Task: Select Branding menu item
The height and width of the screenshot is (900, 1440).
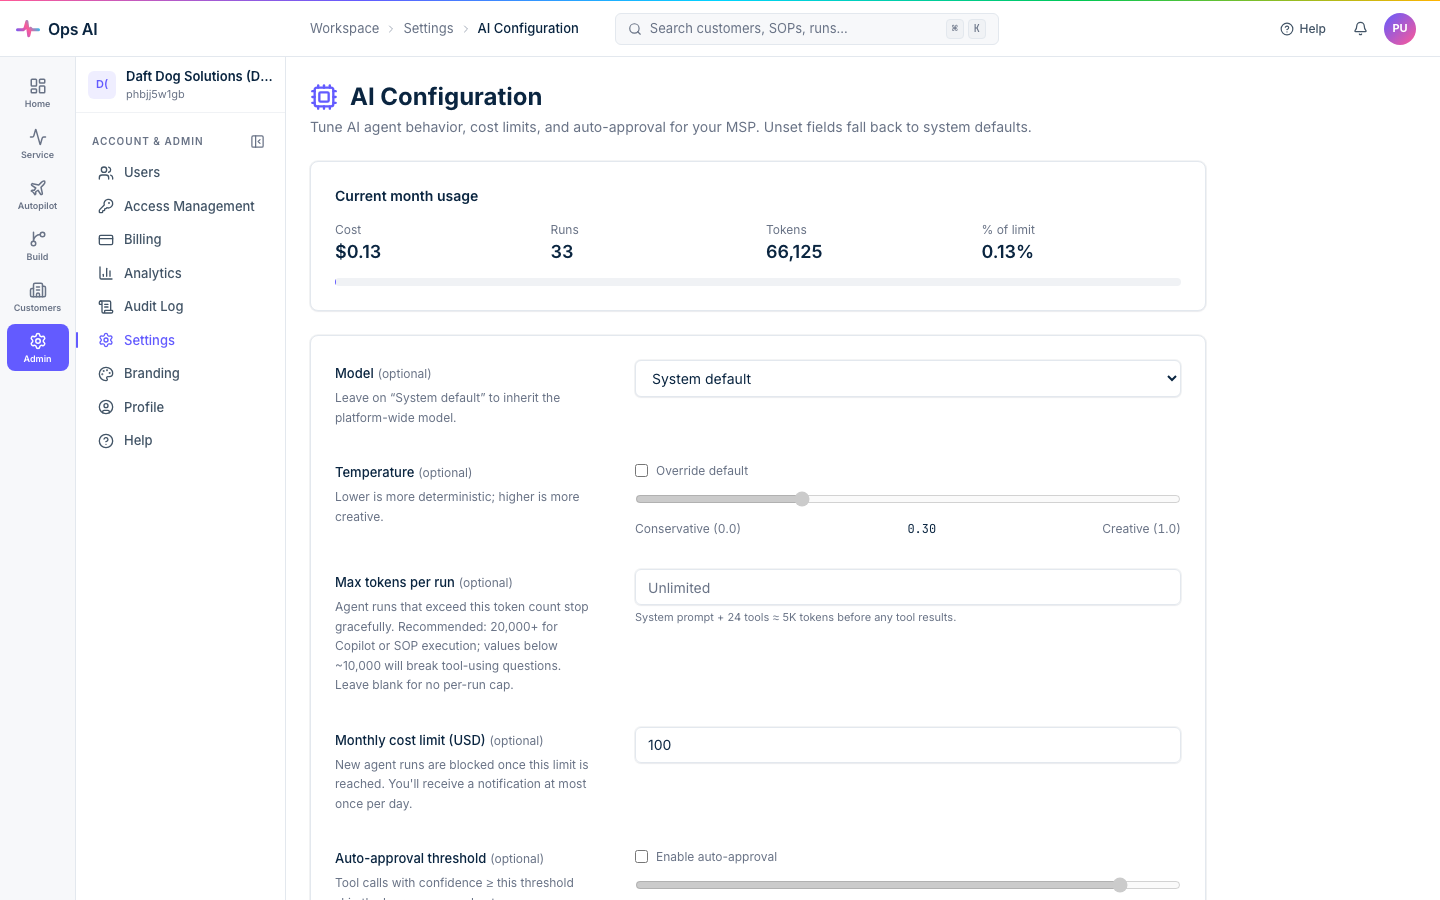Action: tap(180, 374)
